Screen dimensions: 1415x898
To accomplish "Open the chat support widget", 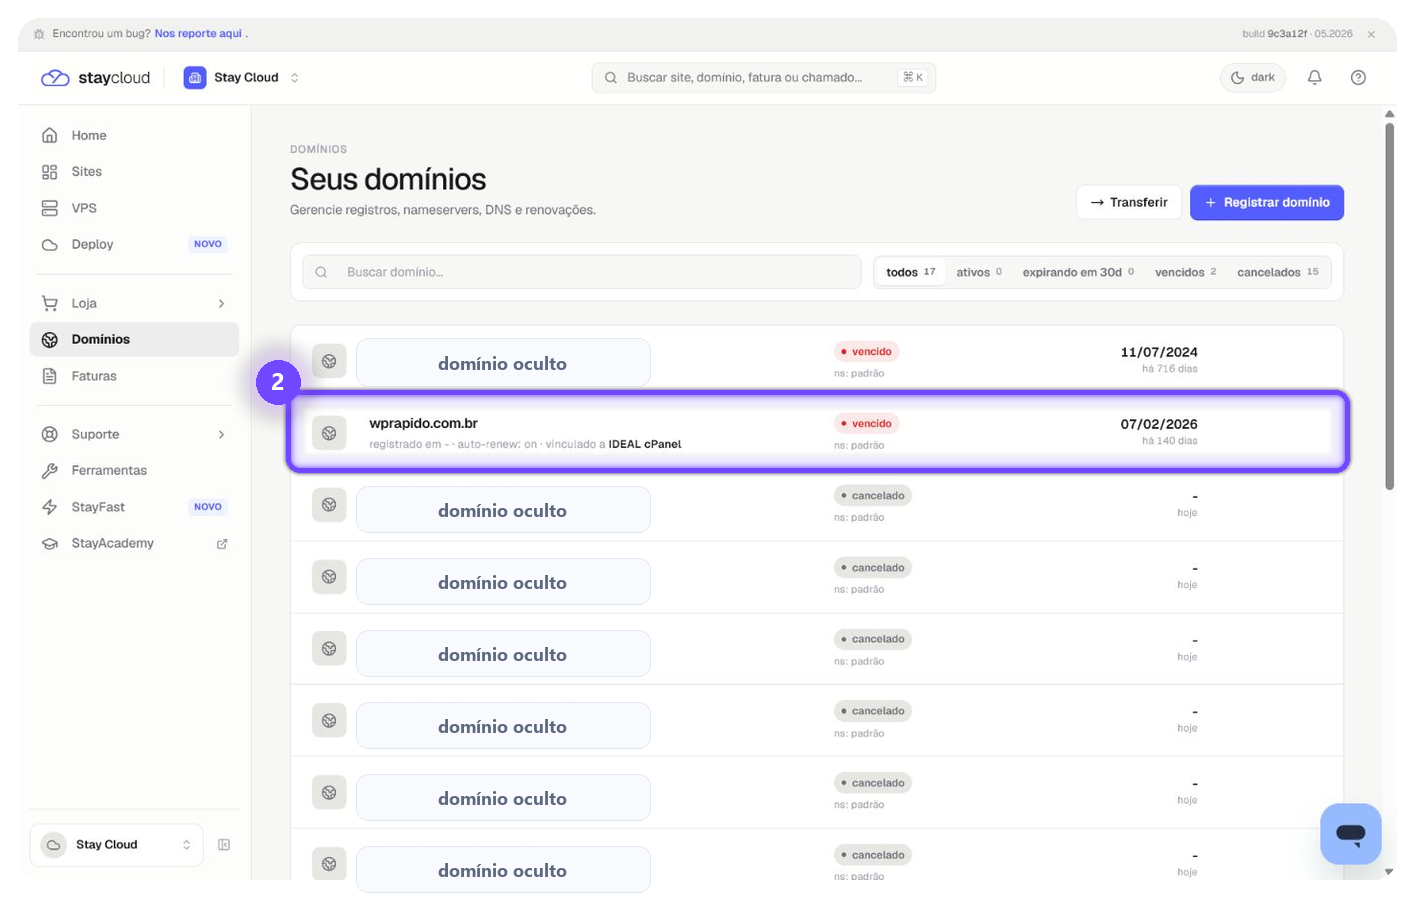I will (1350, 834).
